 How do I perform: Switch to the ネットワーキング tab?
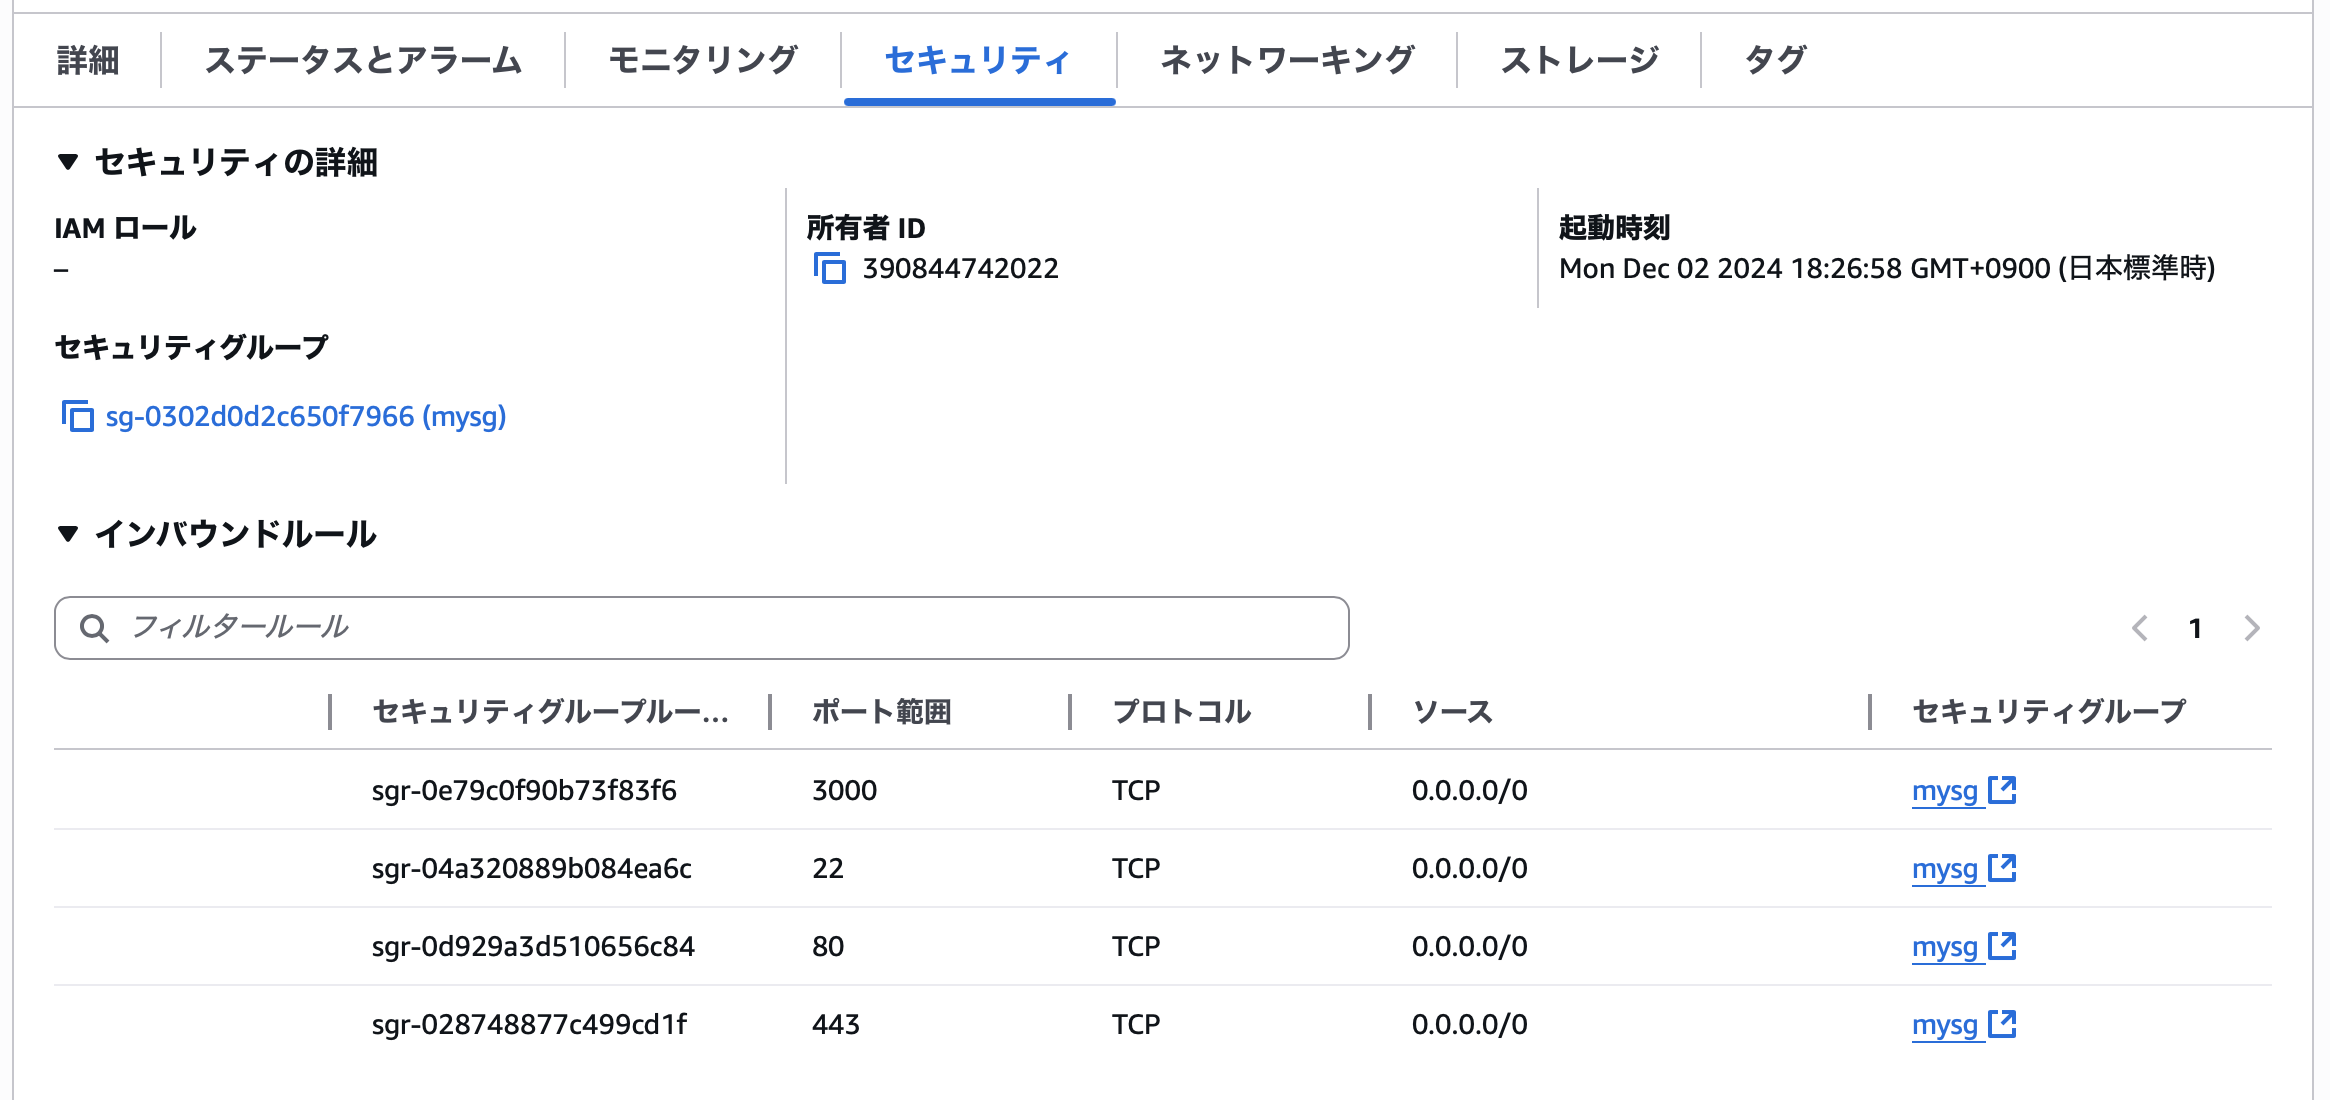point(1286,60)
